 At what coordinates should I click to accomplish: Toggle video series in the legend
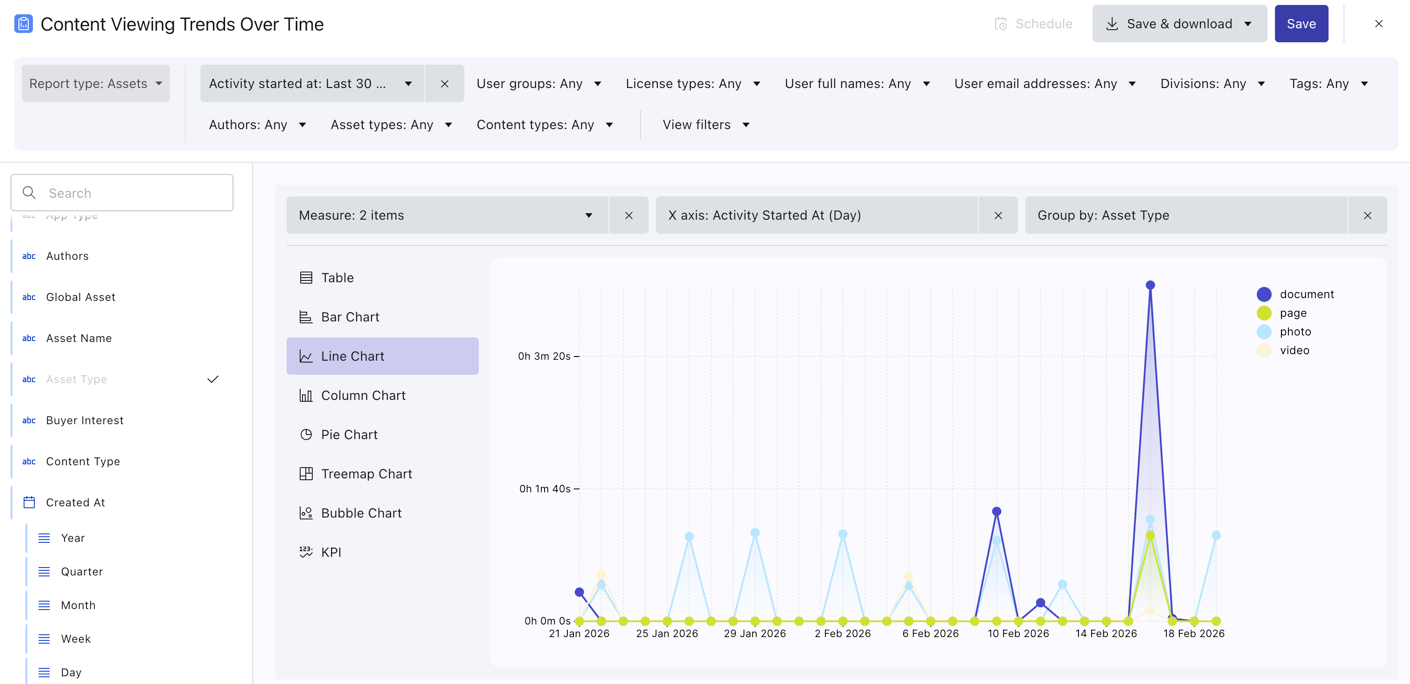1294,351
